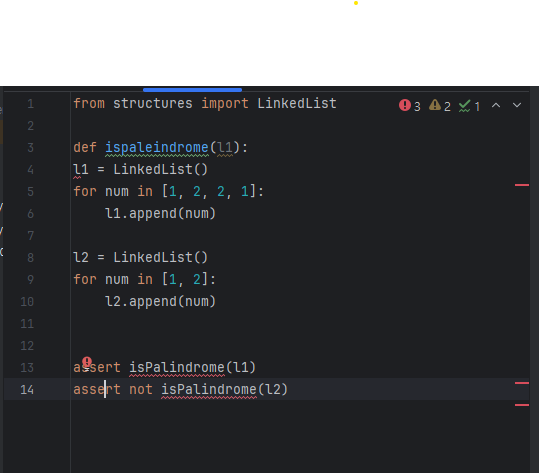Click error stripe mark beside line 14
This screenshot has height=473, width=539.
click(522, 383)
